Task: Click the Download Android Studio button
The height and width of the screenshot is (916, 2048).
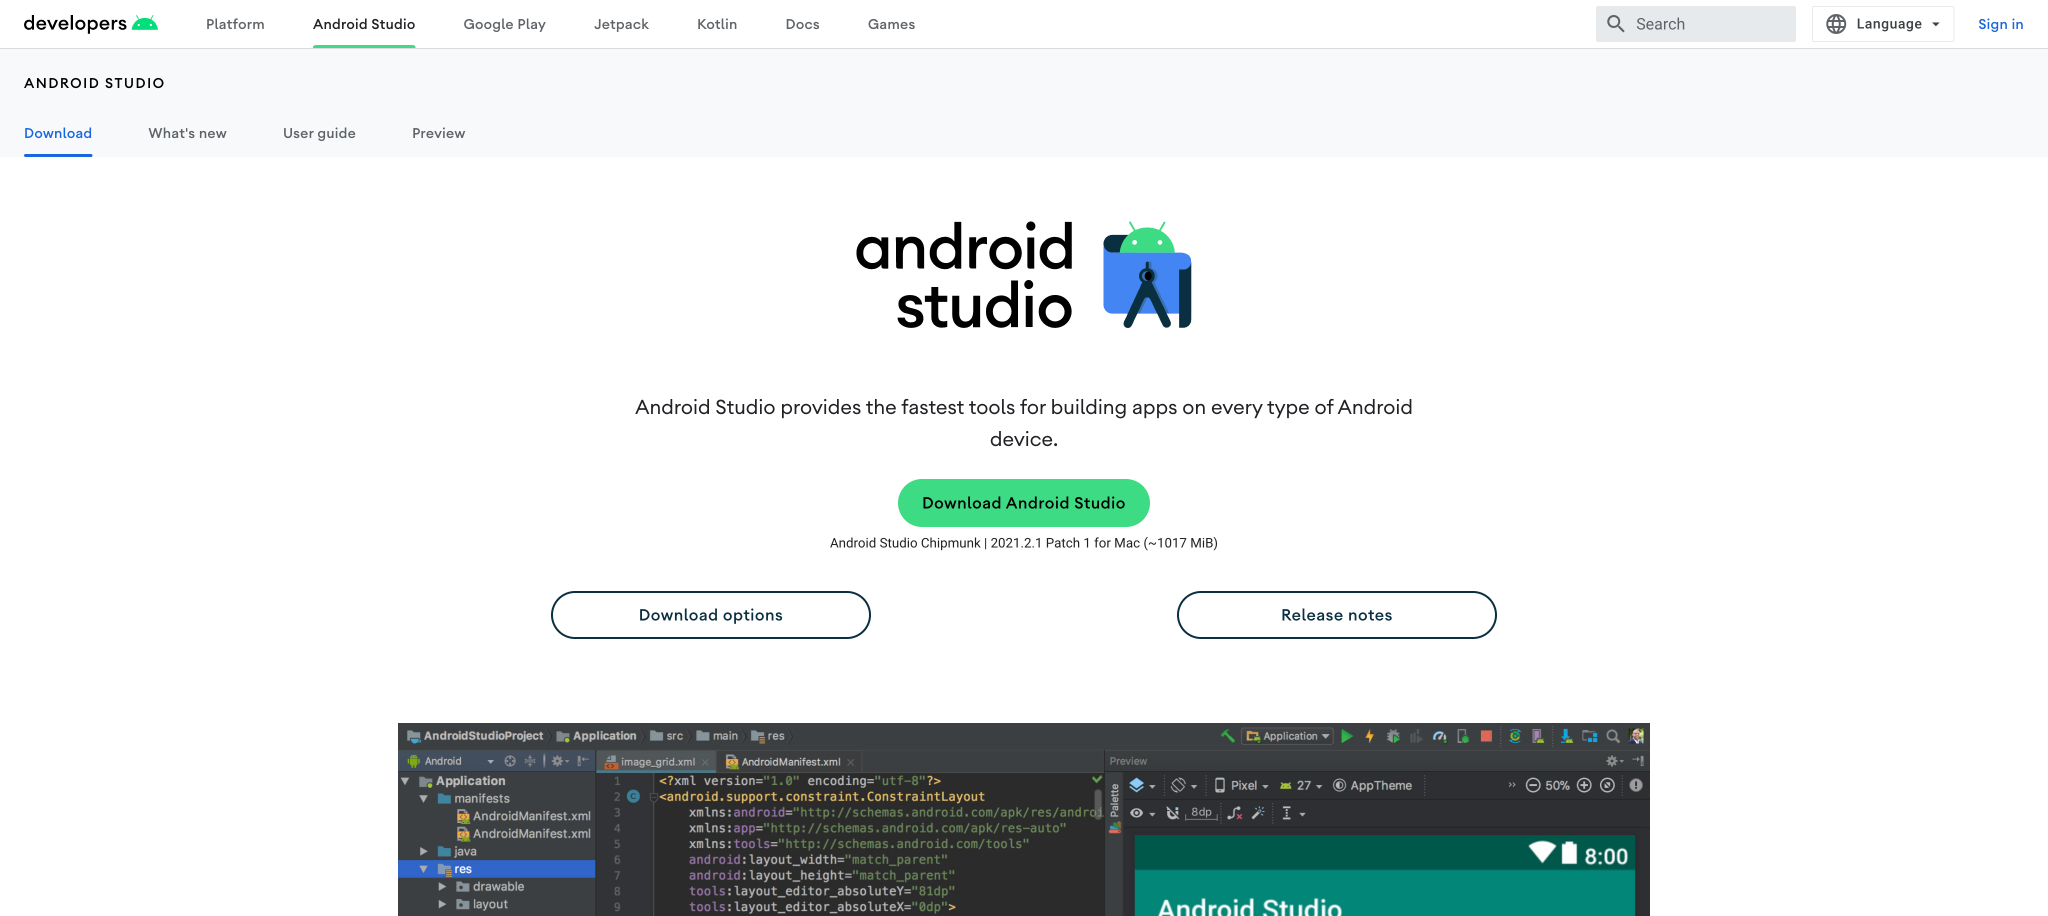Action: coord(1023,503)
